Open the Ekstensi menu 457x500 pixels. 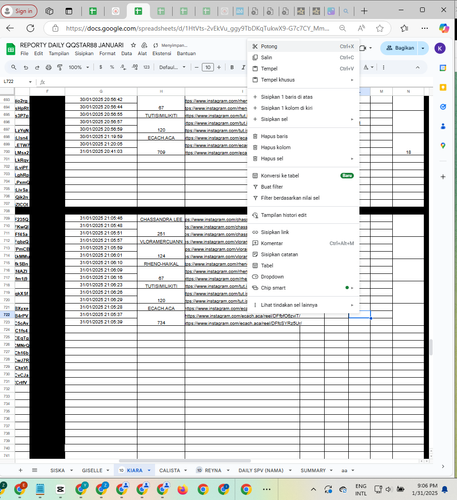point(162,53)
